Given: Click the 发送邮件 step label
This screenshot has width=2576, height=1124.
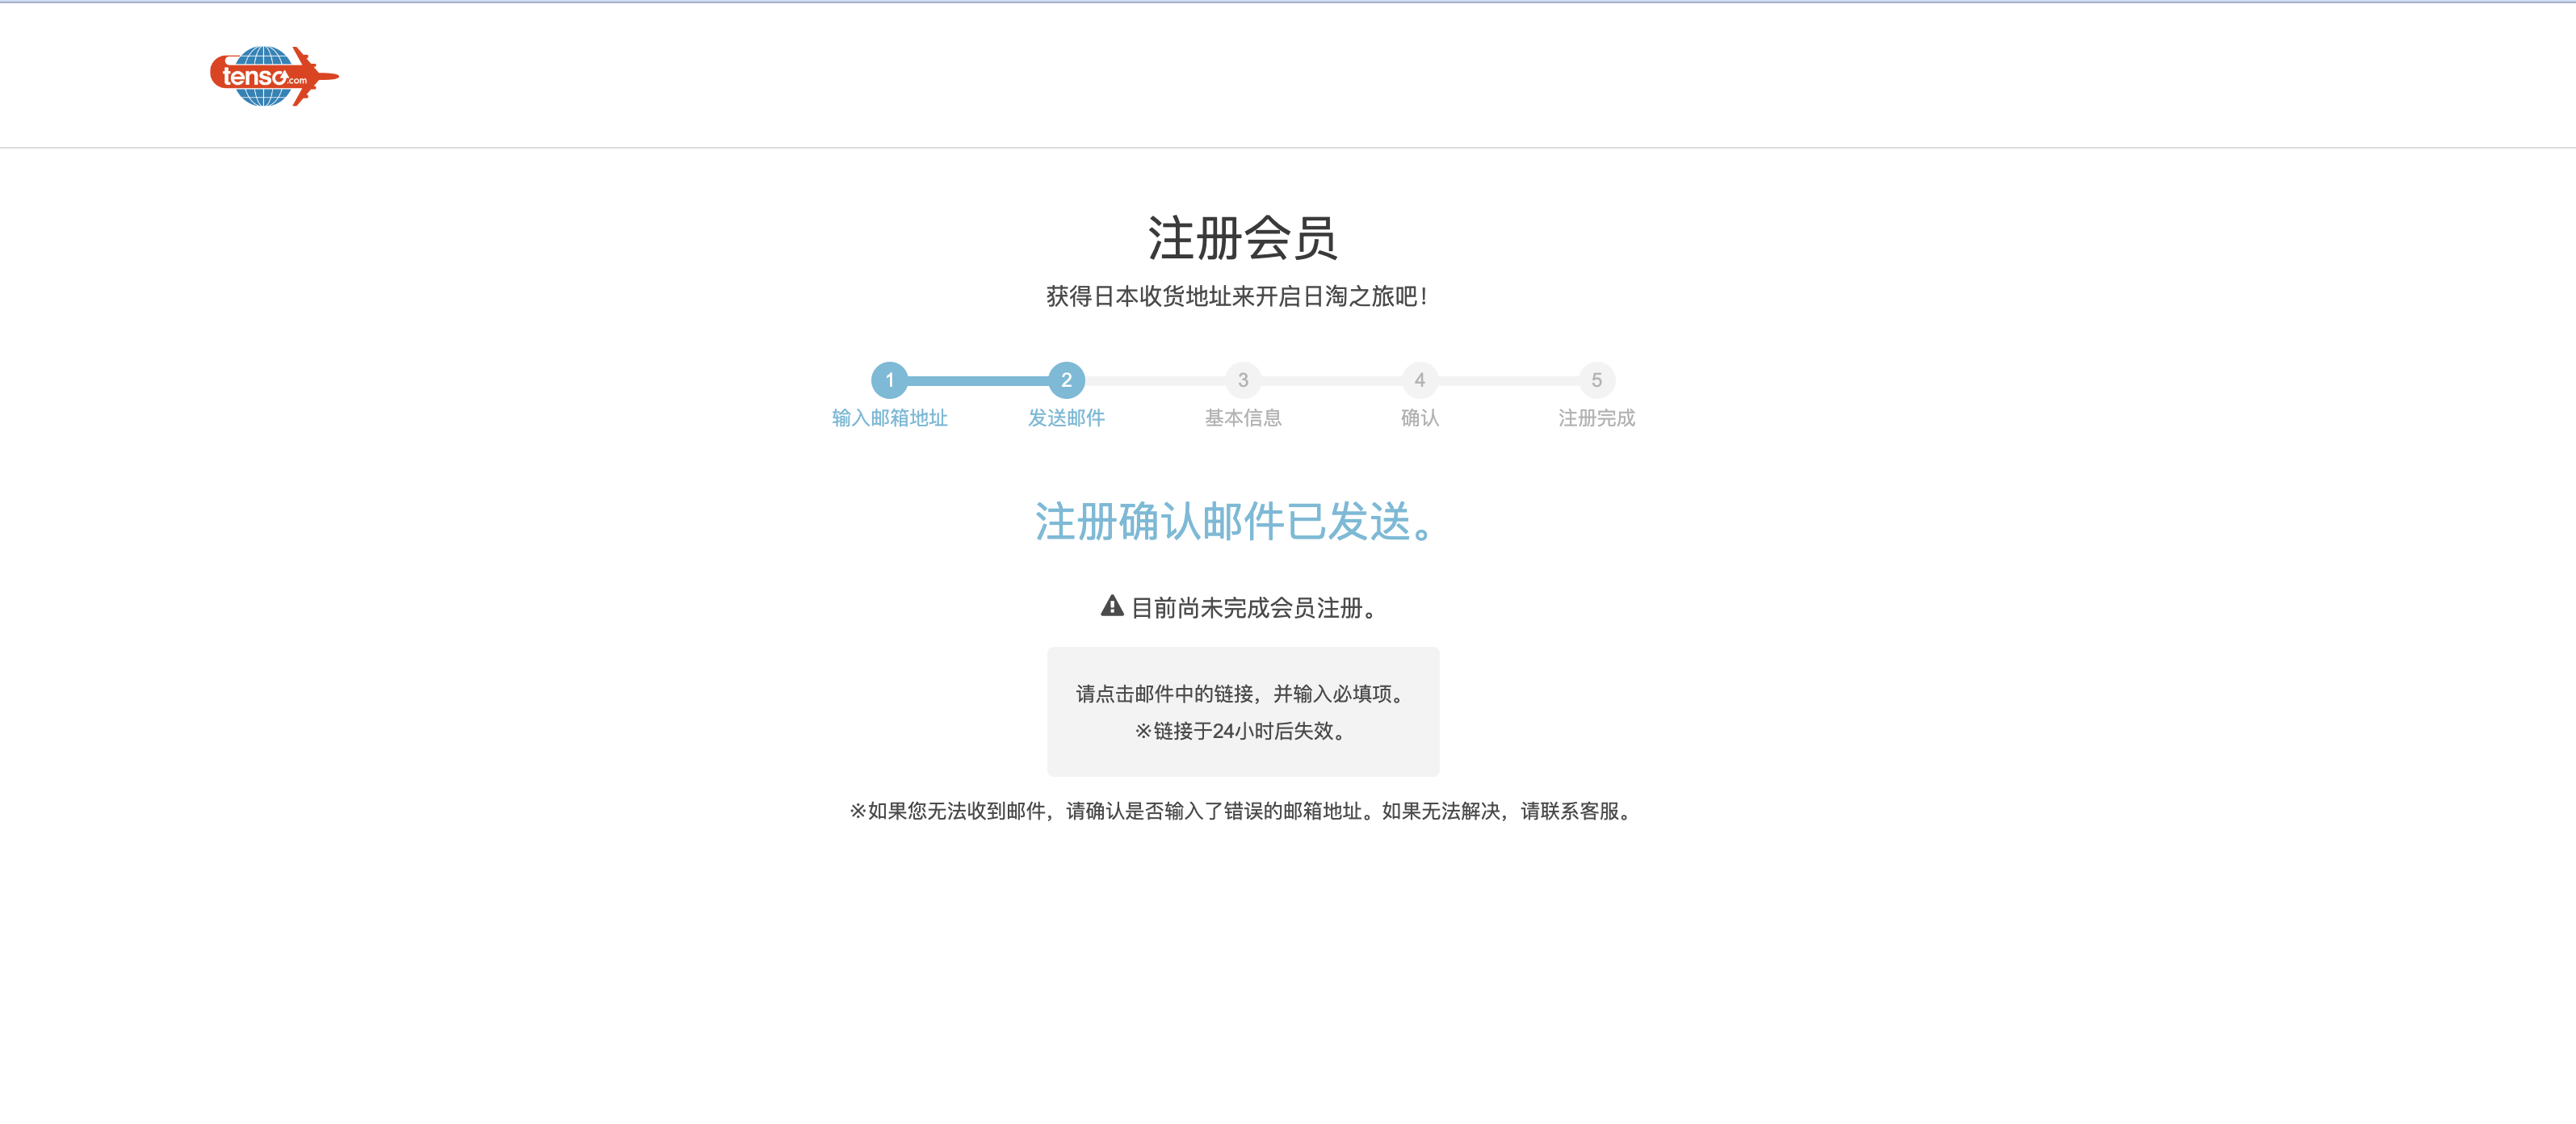Looking at the screenshot, I should pos(1066,418).
